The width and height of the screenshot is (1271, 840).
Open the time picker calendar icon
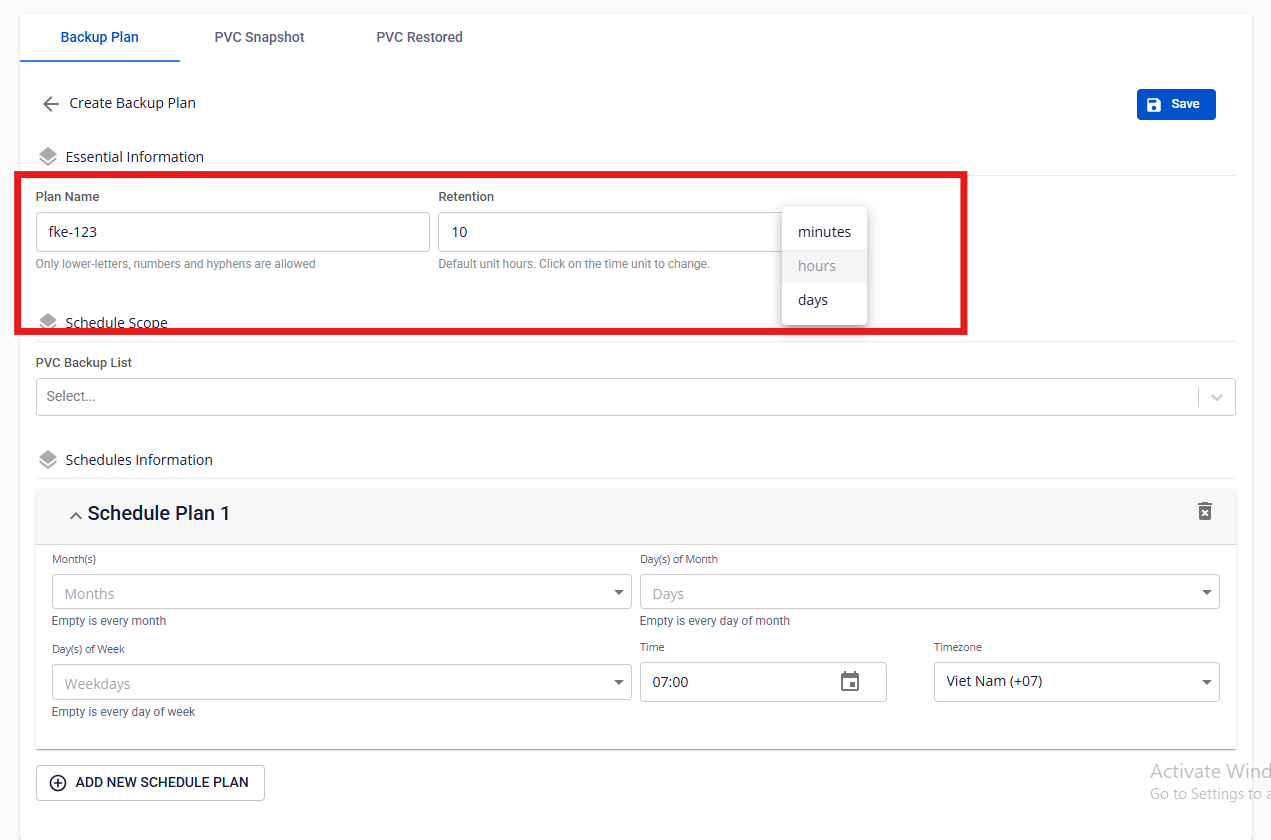[x=850, y=682]
